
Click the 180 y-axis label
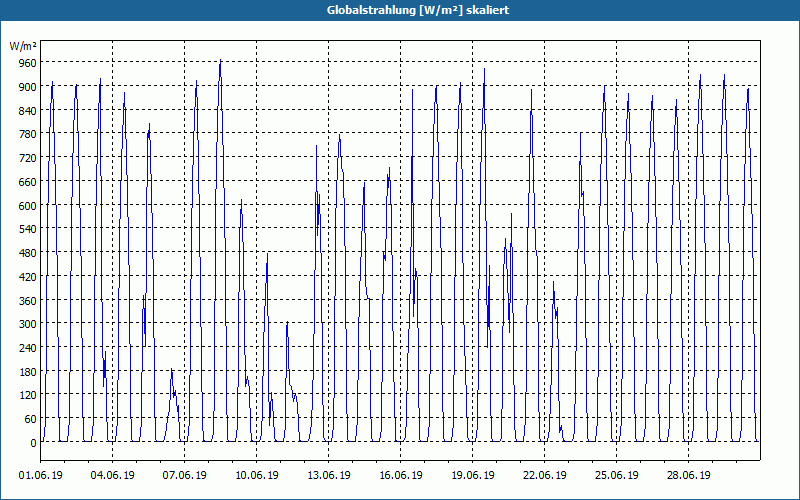tap(28, 372)
